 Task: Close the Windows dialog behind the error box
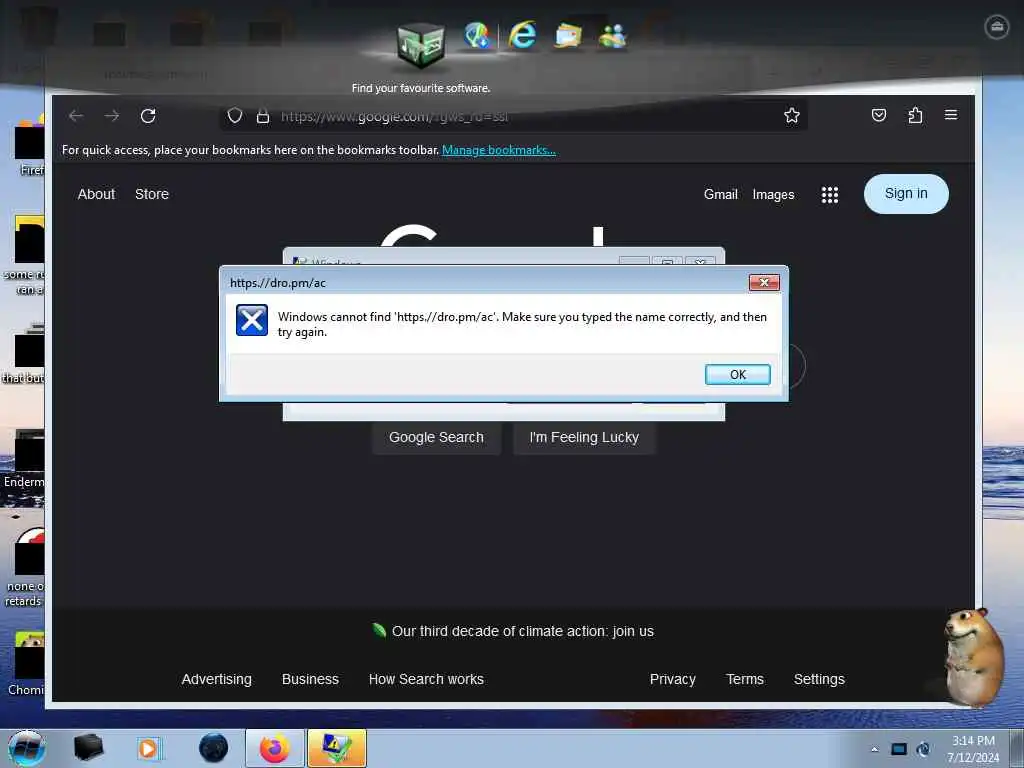pyautogui.click(x=700, y=261)
